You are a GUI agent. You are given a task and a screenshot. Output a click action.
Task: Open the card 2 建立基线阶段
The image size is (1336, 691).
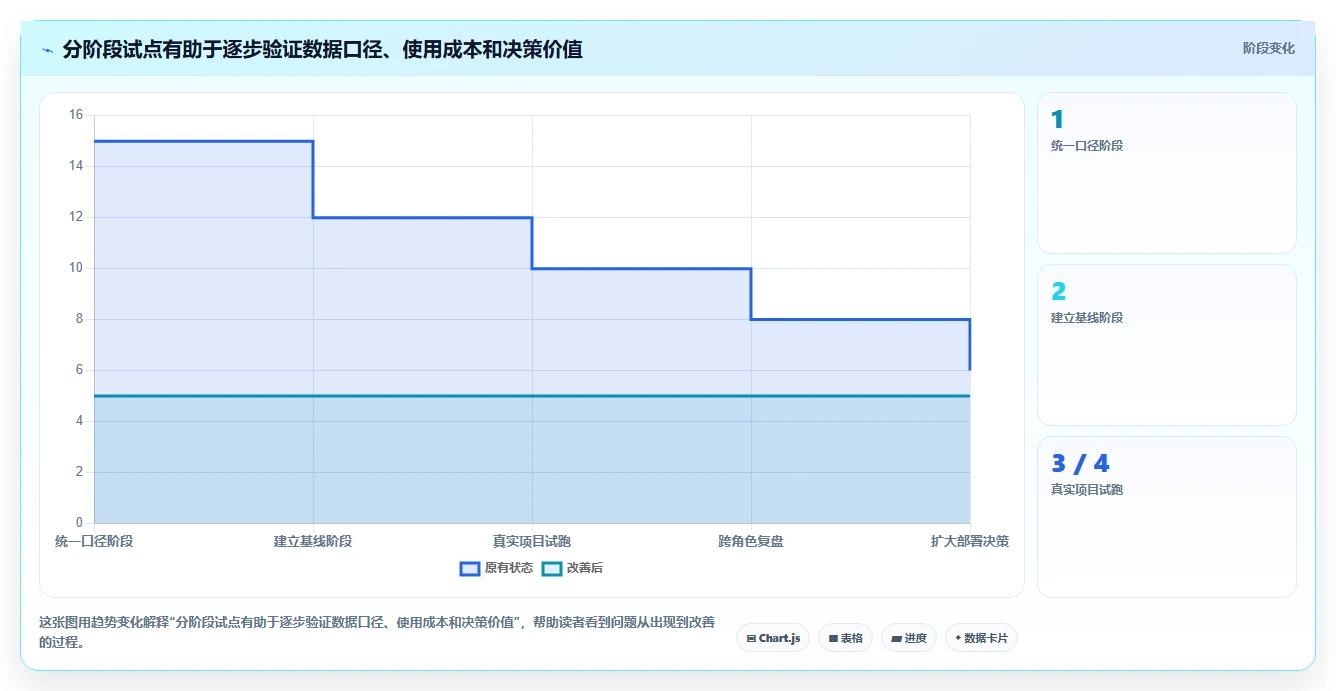pyautogui.click(x=1167, y=345)
